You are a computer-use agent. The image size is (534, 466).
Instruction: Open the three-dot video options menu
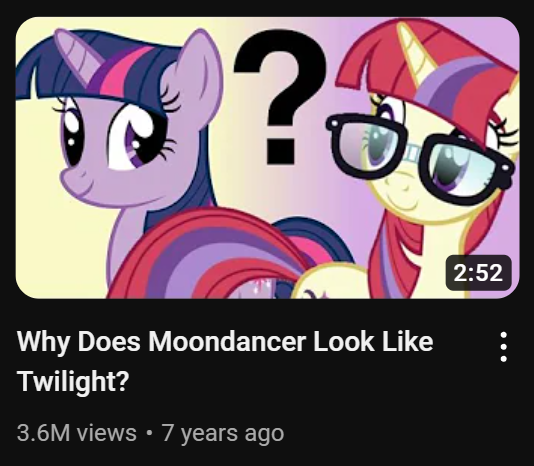504,347
